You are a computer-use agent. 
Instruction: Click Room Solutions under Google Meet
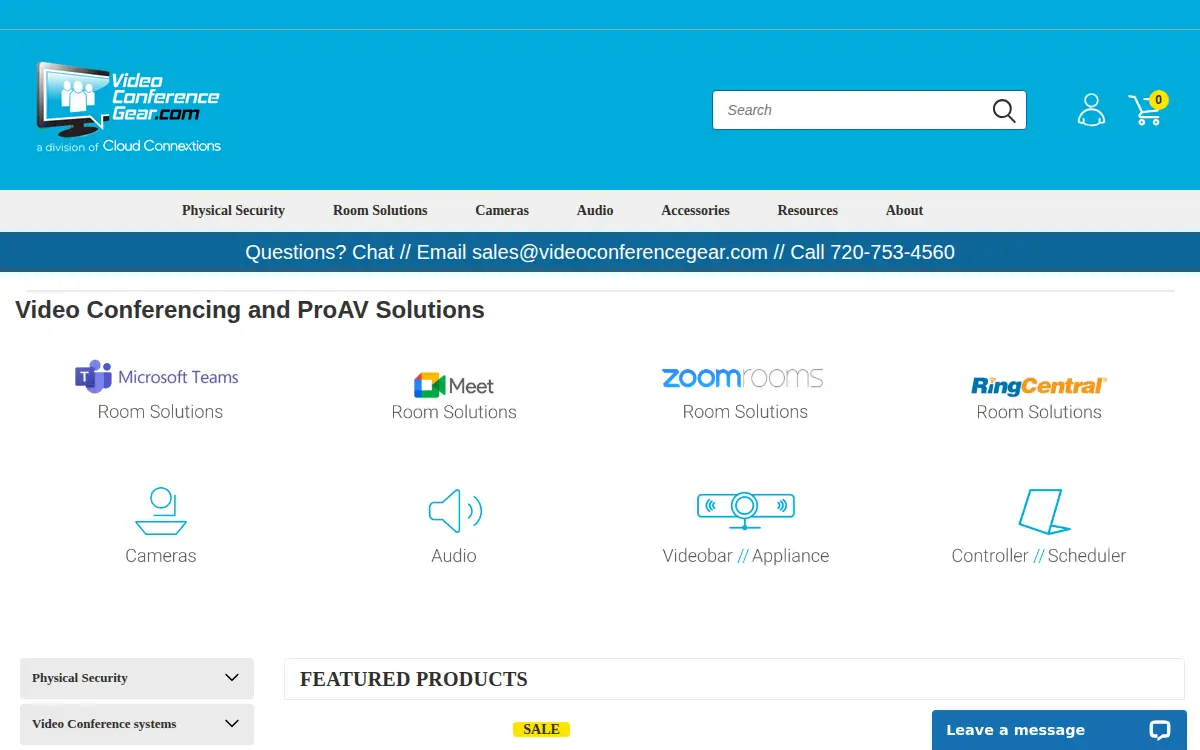(x=454, y=412)
